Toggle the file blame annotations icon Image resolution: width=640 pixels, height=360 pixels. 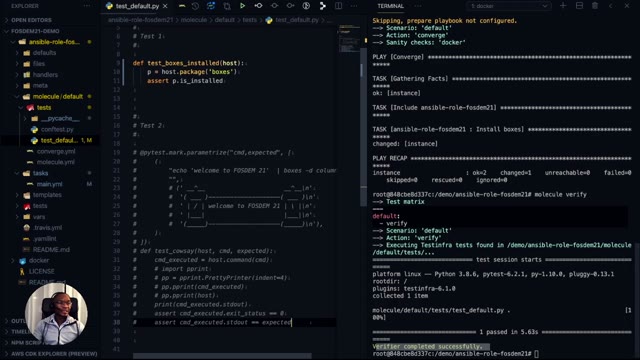(x=306, y=6)
